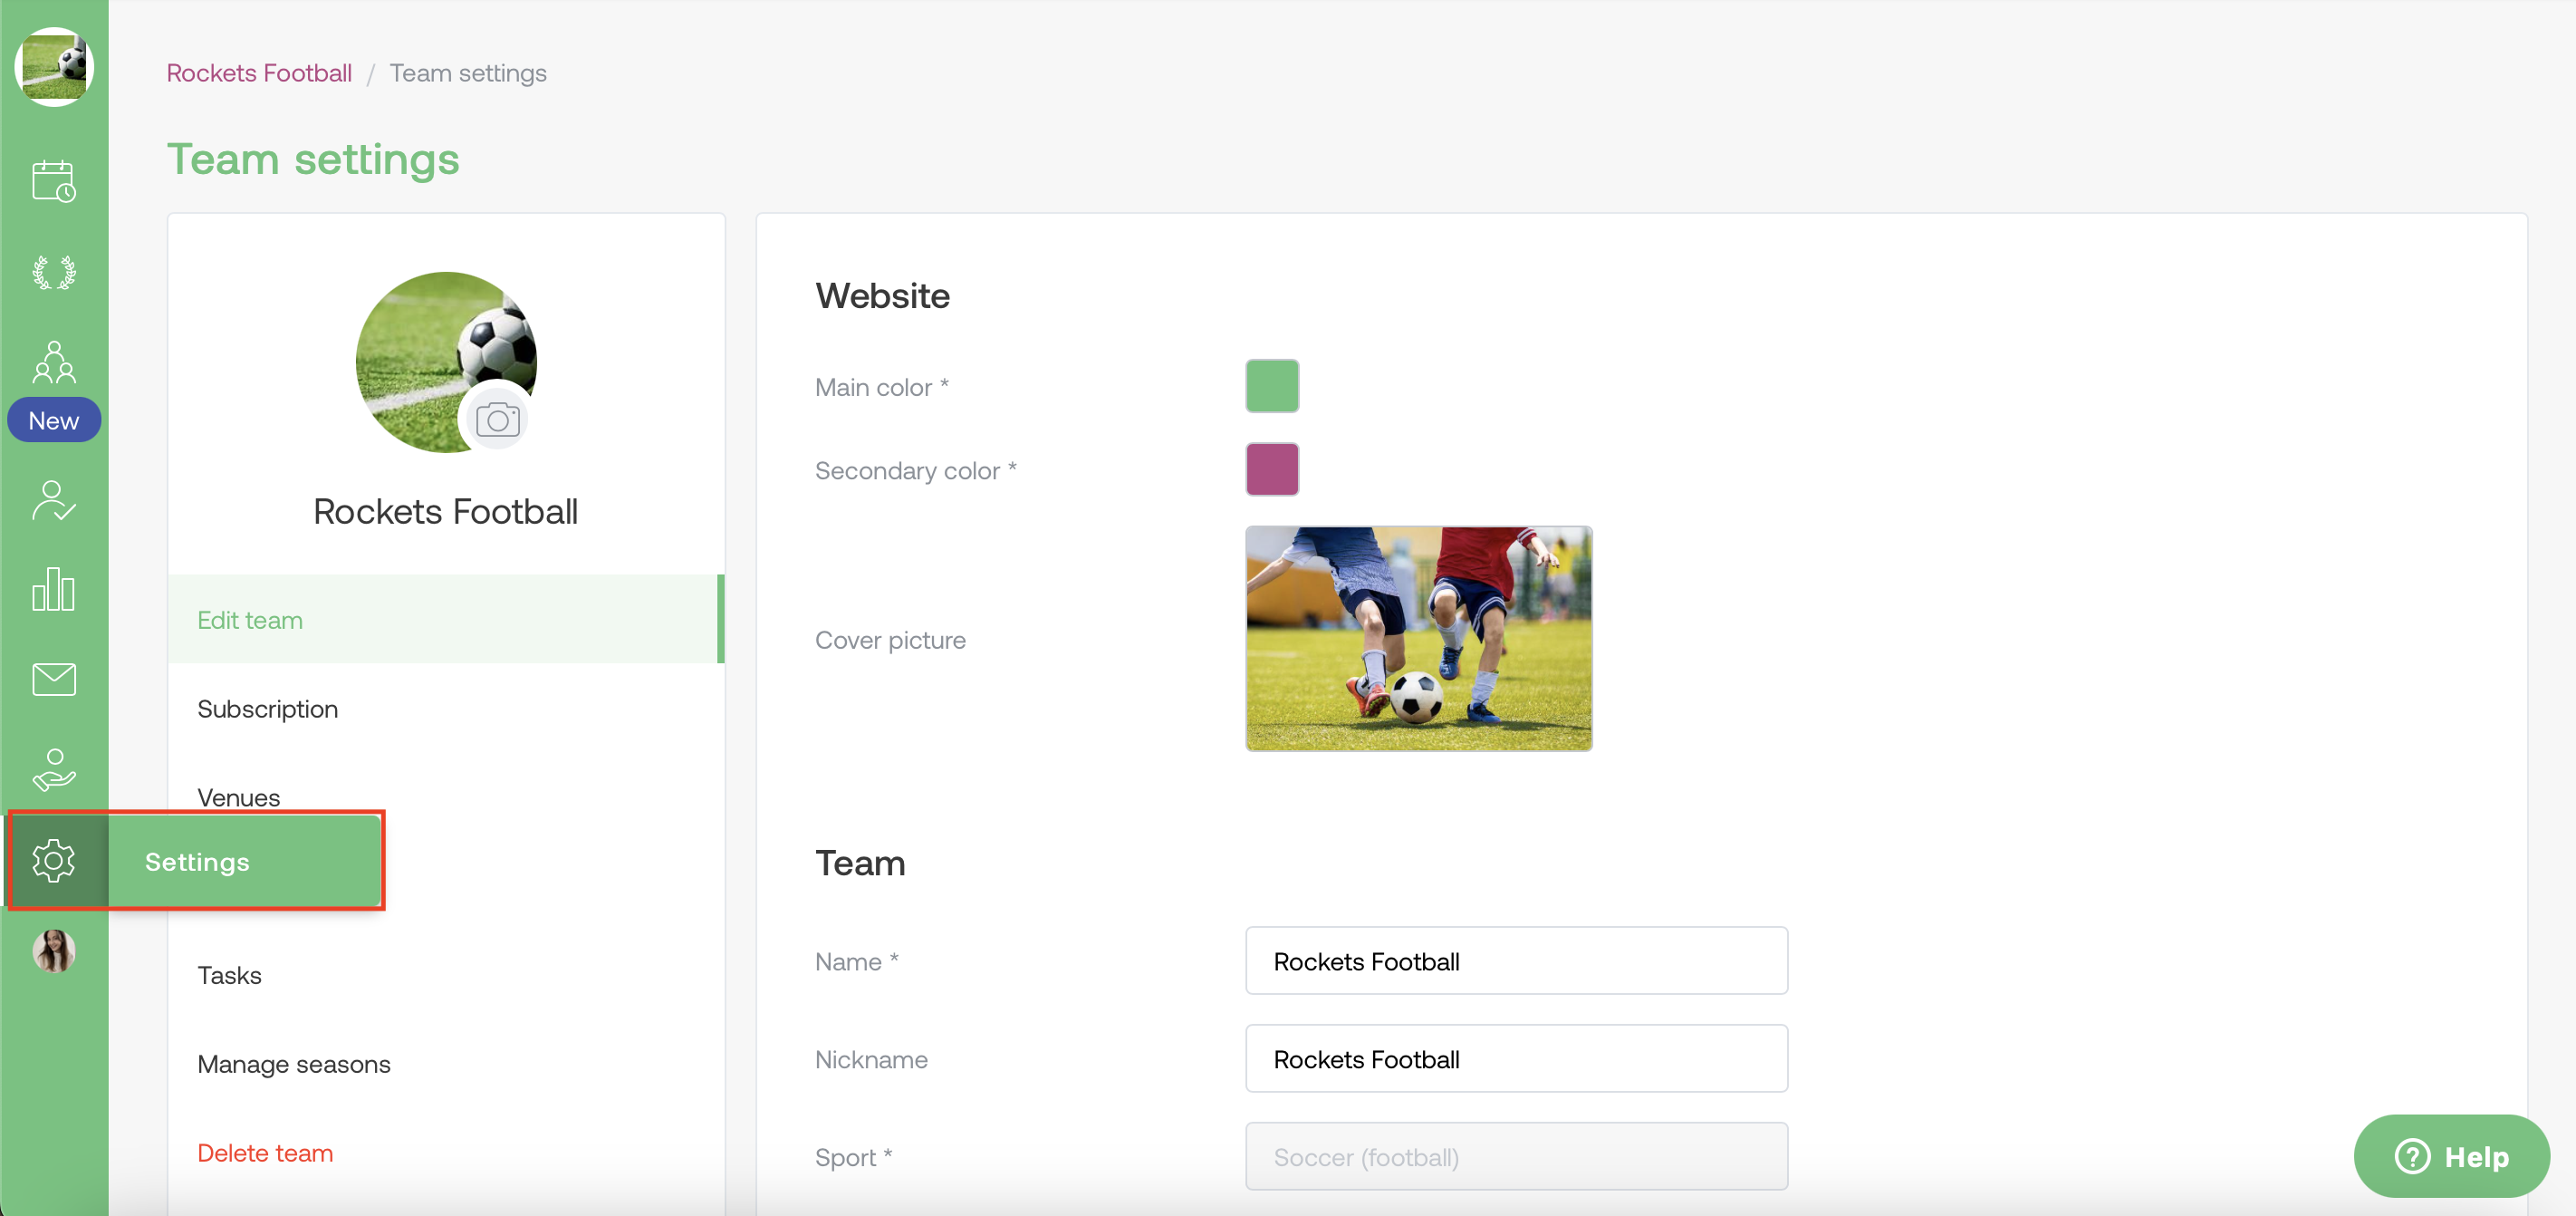This screenshot has width=2576, height=1216.
Task: Click the attendance person-check icon
Action: coord(54,500)
